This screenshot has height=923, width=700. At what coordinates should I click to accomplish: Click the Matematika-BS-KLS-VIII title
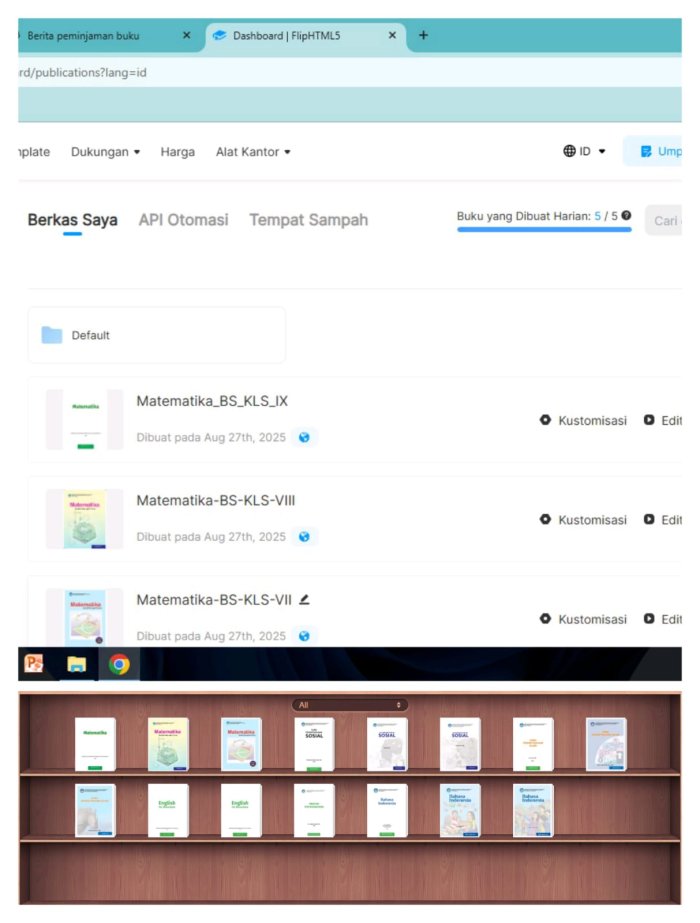[x=216, y=500]
